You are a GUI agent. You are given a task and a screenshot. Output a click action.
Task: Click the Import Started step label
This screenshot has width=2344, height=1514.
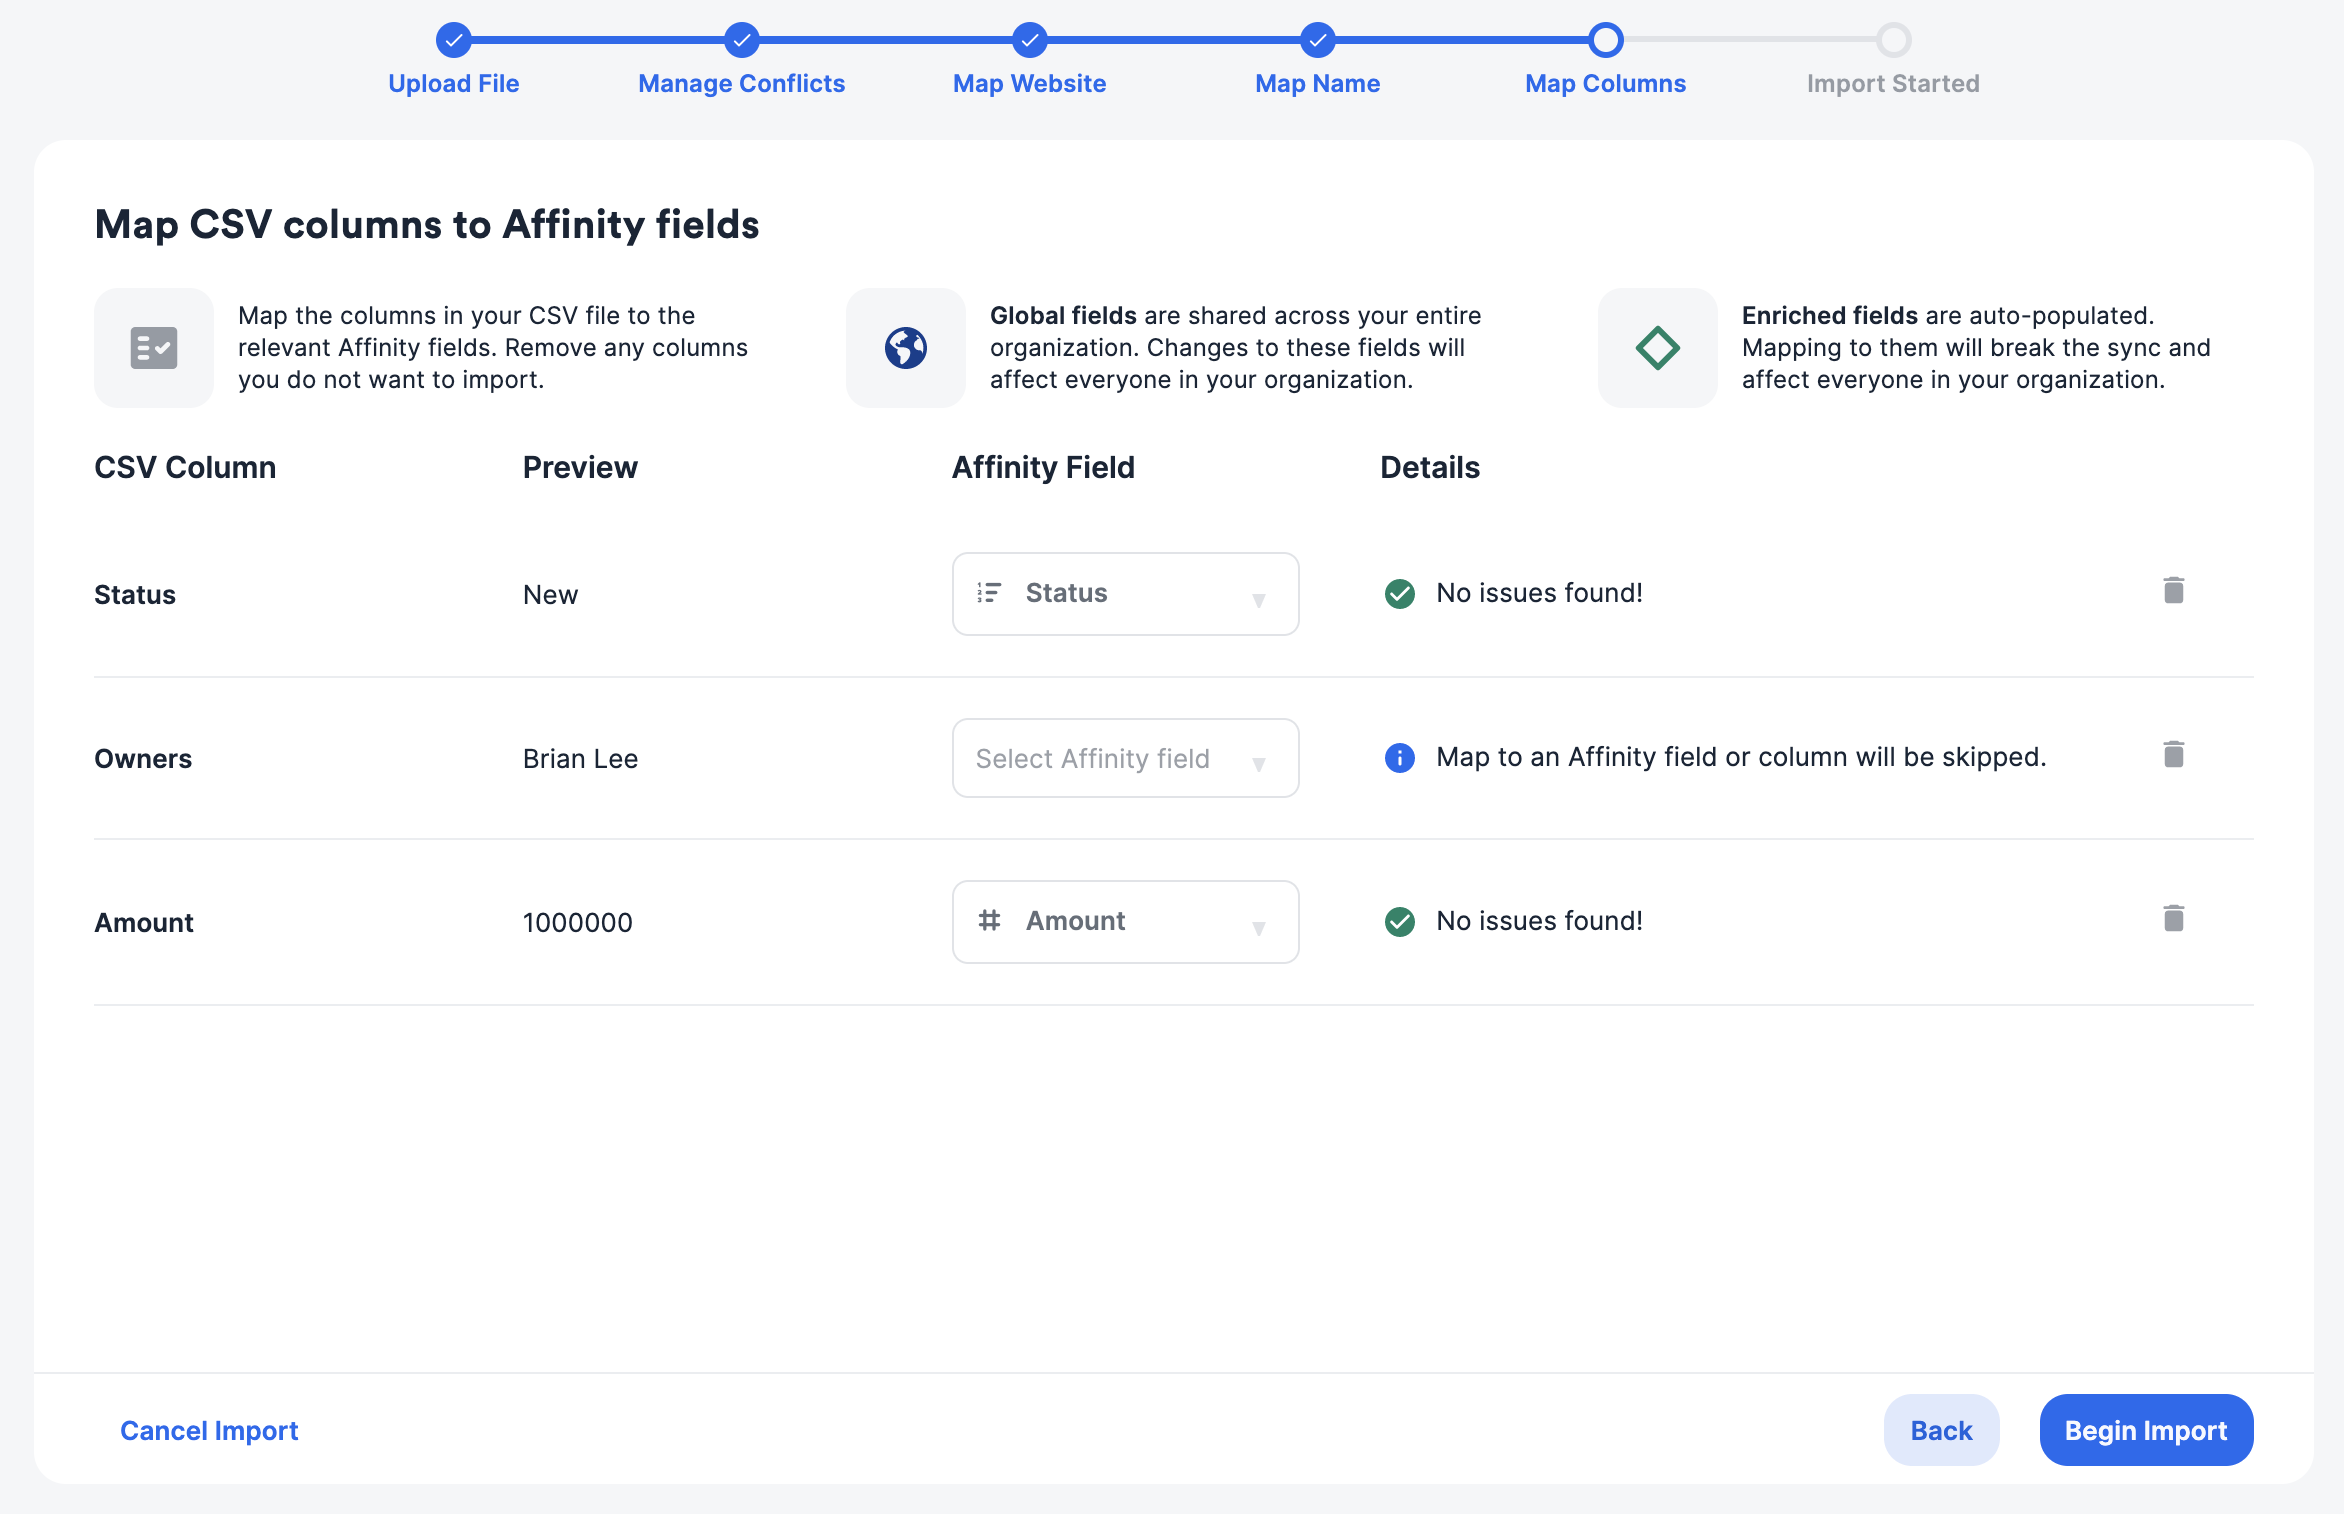(x=1893, y=83)
